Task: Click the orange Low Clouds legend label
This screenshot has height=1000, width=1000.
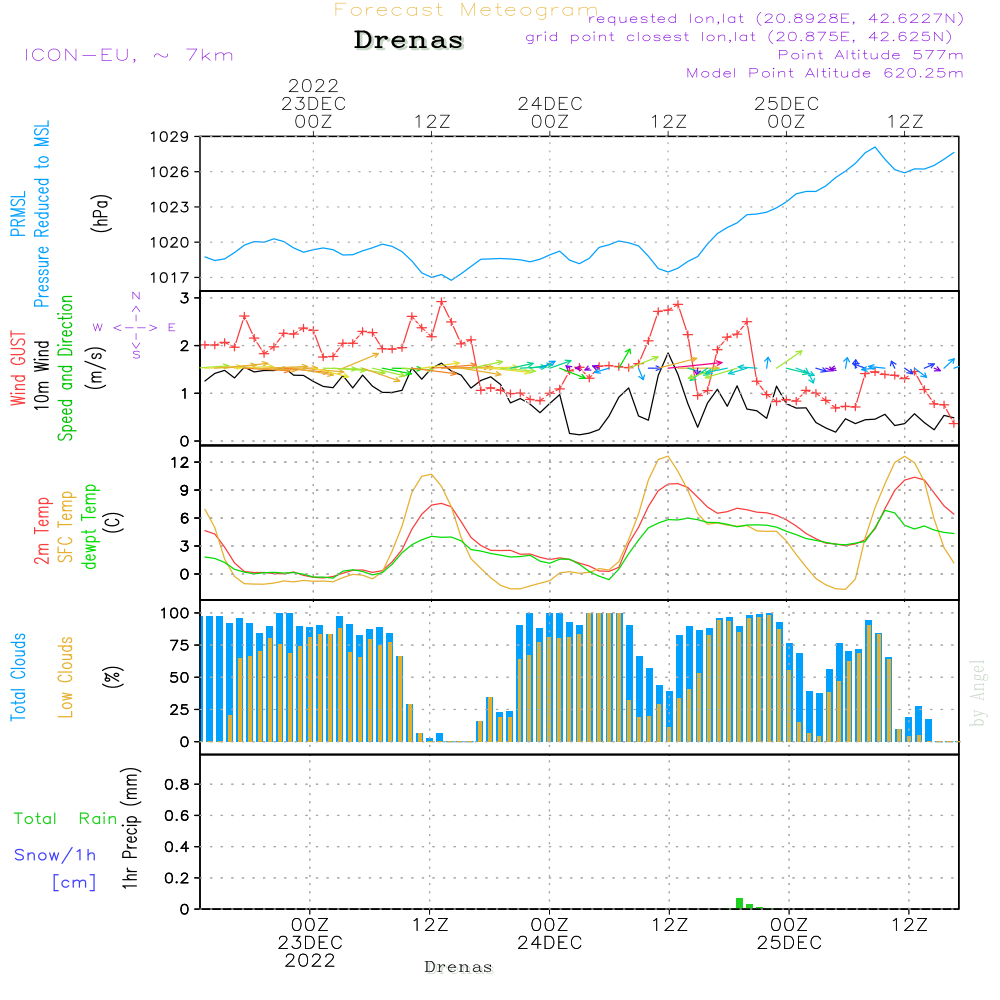Action: tap(66, 677)
